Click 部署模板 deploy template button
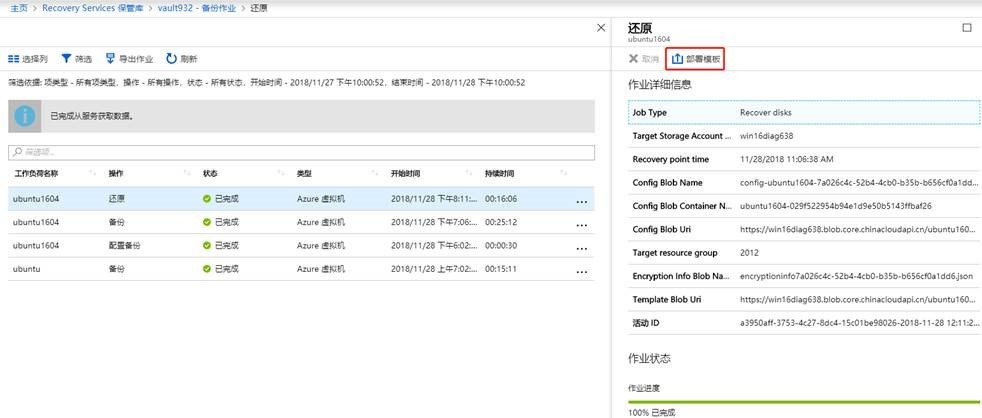Viewport: 982px width, 418px height. pyautogui.click(x=695, y=59)
